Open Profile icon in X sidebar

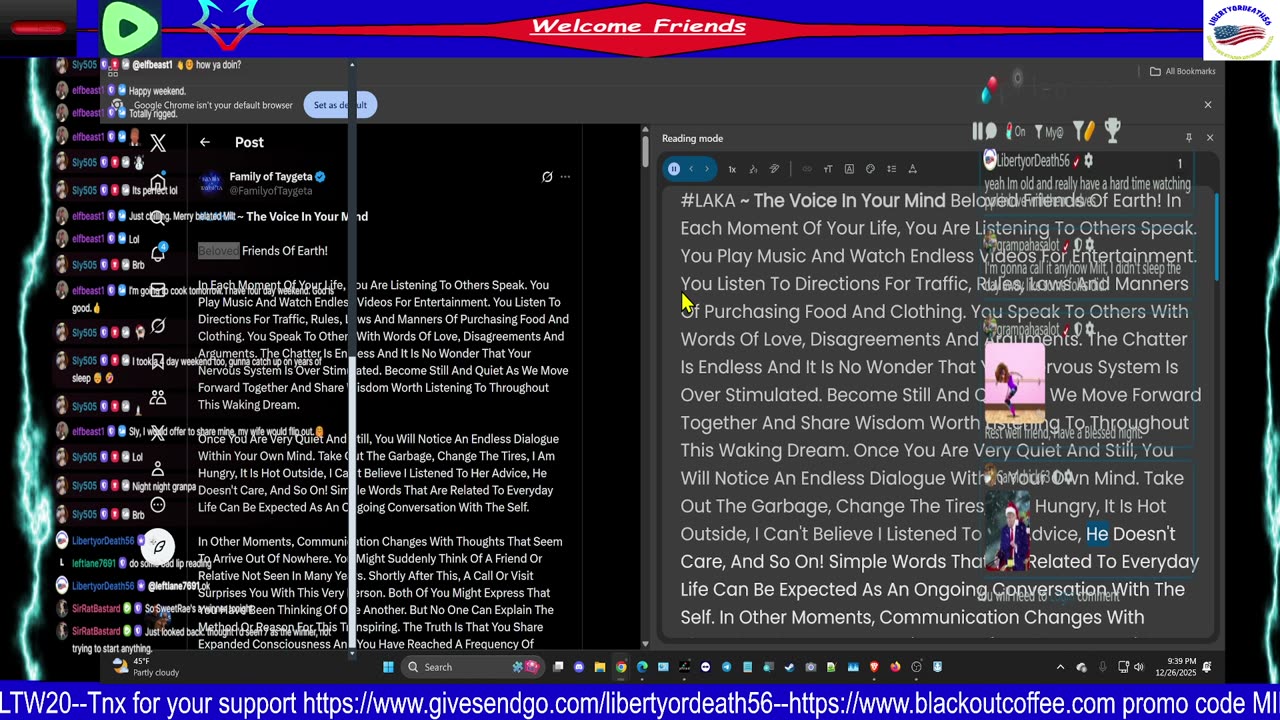[x=158, y=469]
